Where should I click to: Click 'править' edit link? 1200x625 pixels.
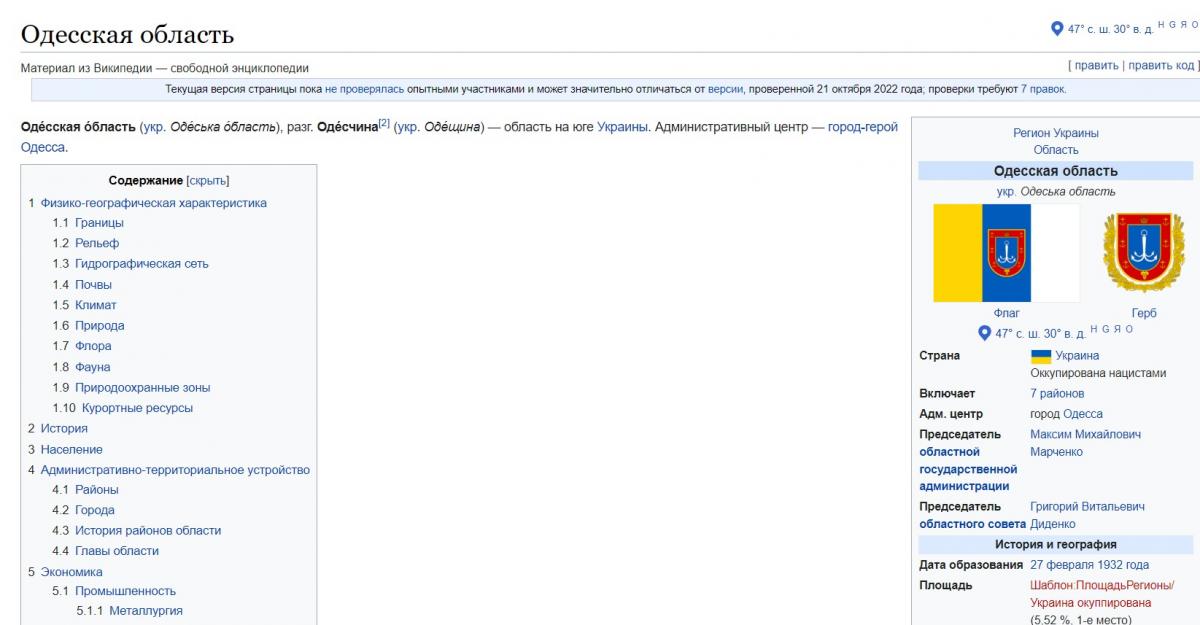(1096, 66)
